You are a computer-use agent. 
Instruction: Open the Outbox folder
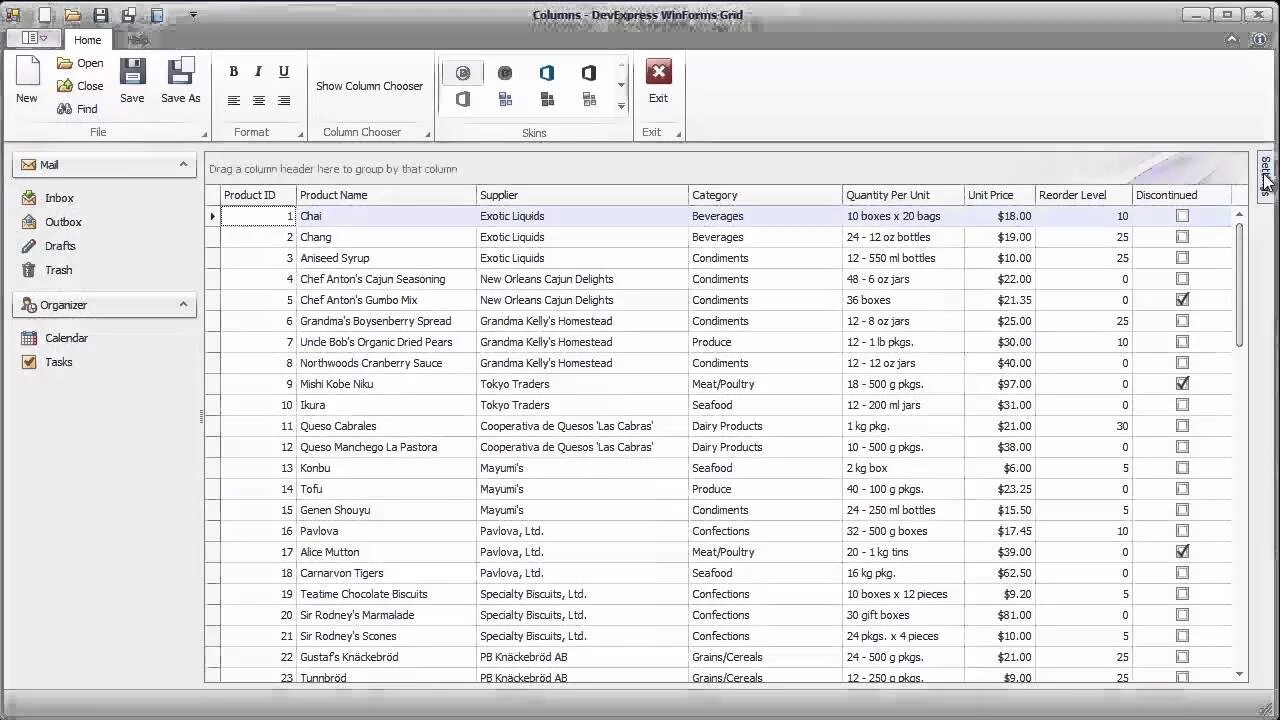pyautogui.click(x=63, y=222)
